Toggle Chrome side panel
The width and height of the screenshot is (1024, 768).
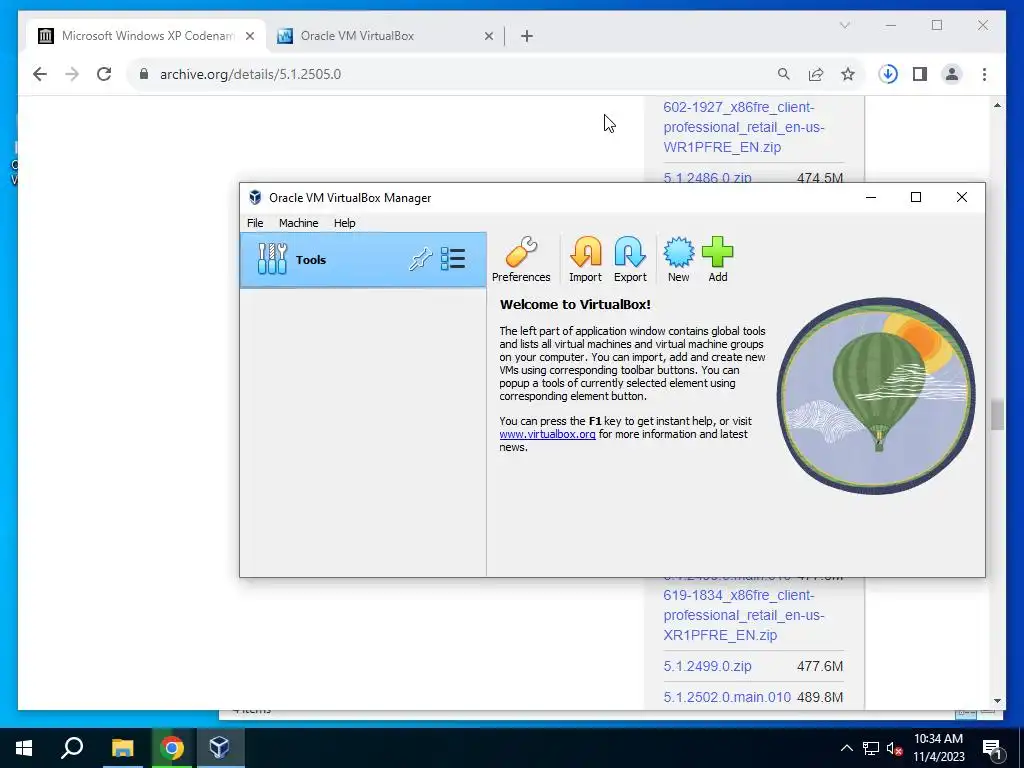click(x=920, y=74)
